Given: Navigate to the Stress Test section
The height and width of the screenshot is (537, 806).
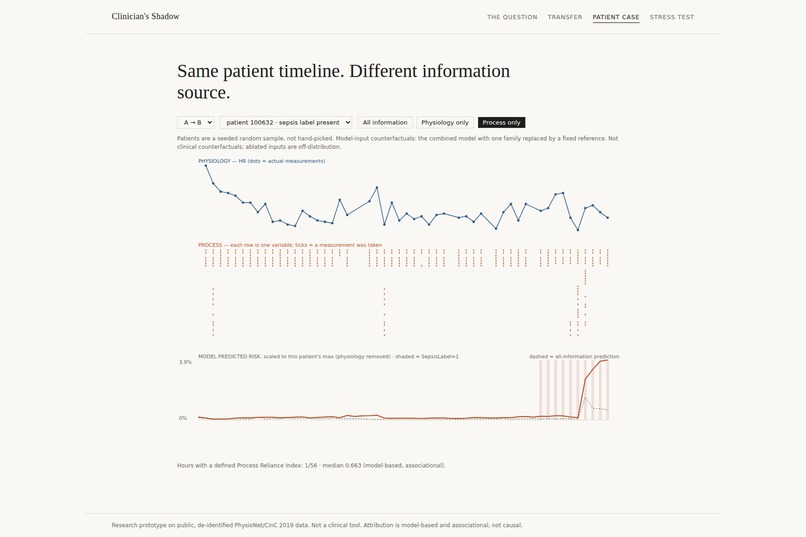Looking at the screenshot, I should coord(672,17).
